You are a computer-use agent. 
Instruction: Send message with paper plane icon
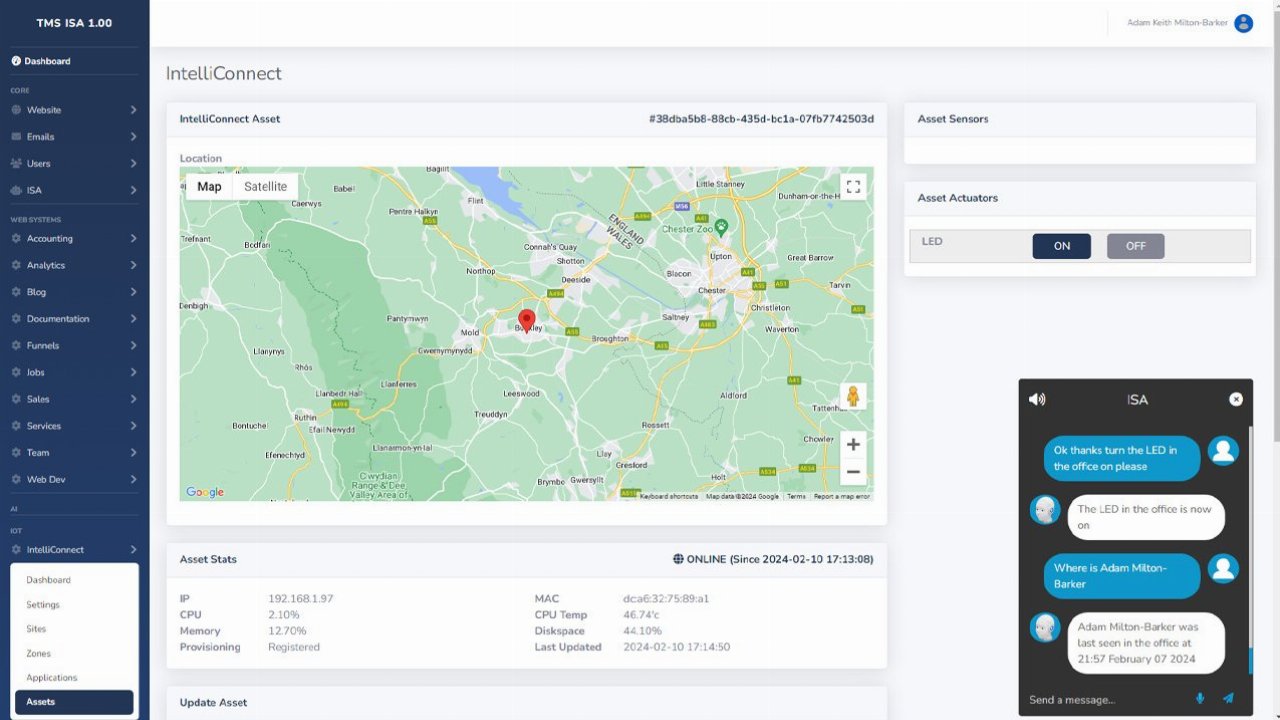pyautogui.click(x=1228, y=698)
